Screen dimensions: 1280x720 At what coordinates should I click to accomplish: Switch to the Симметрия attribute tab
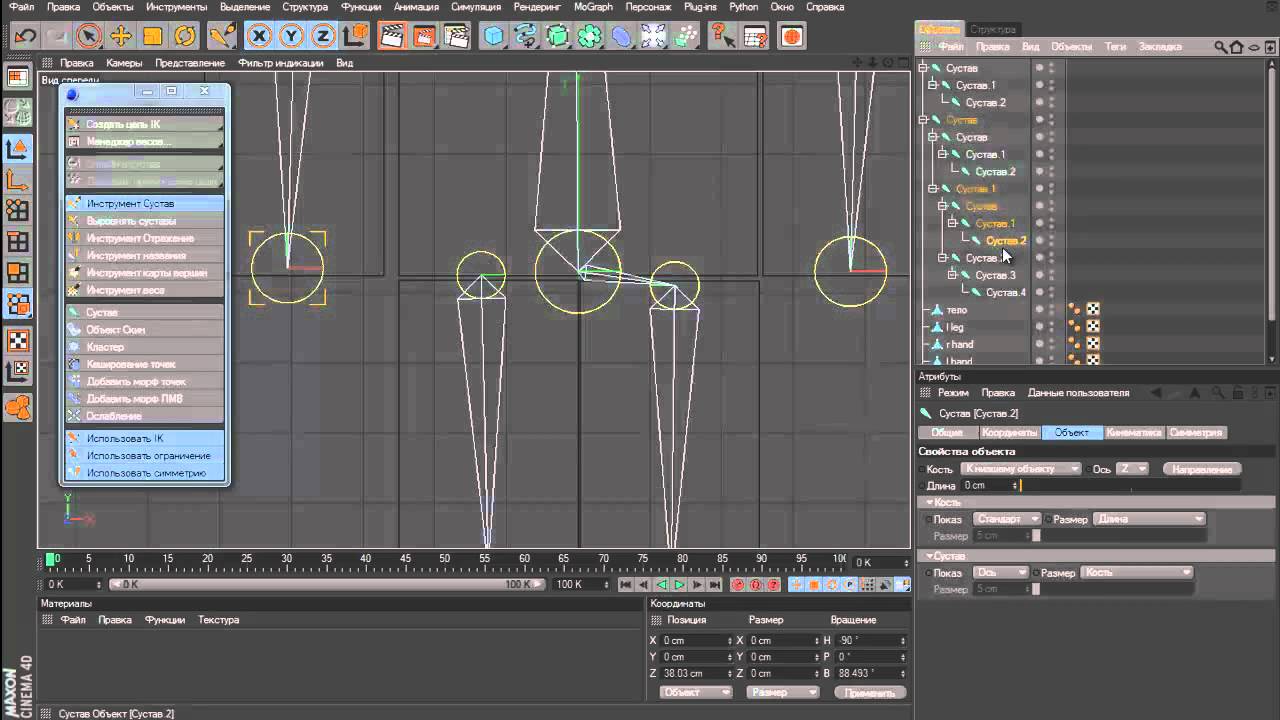1196,433
